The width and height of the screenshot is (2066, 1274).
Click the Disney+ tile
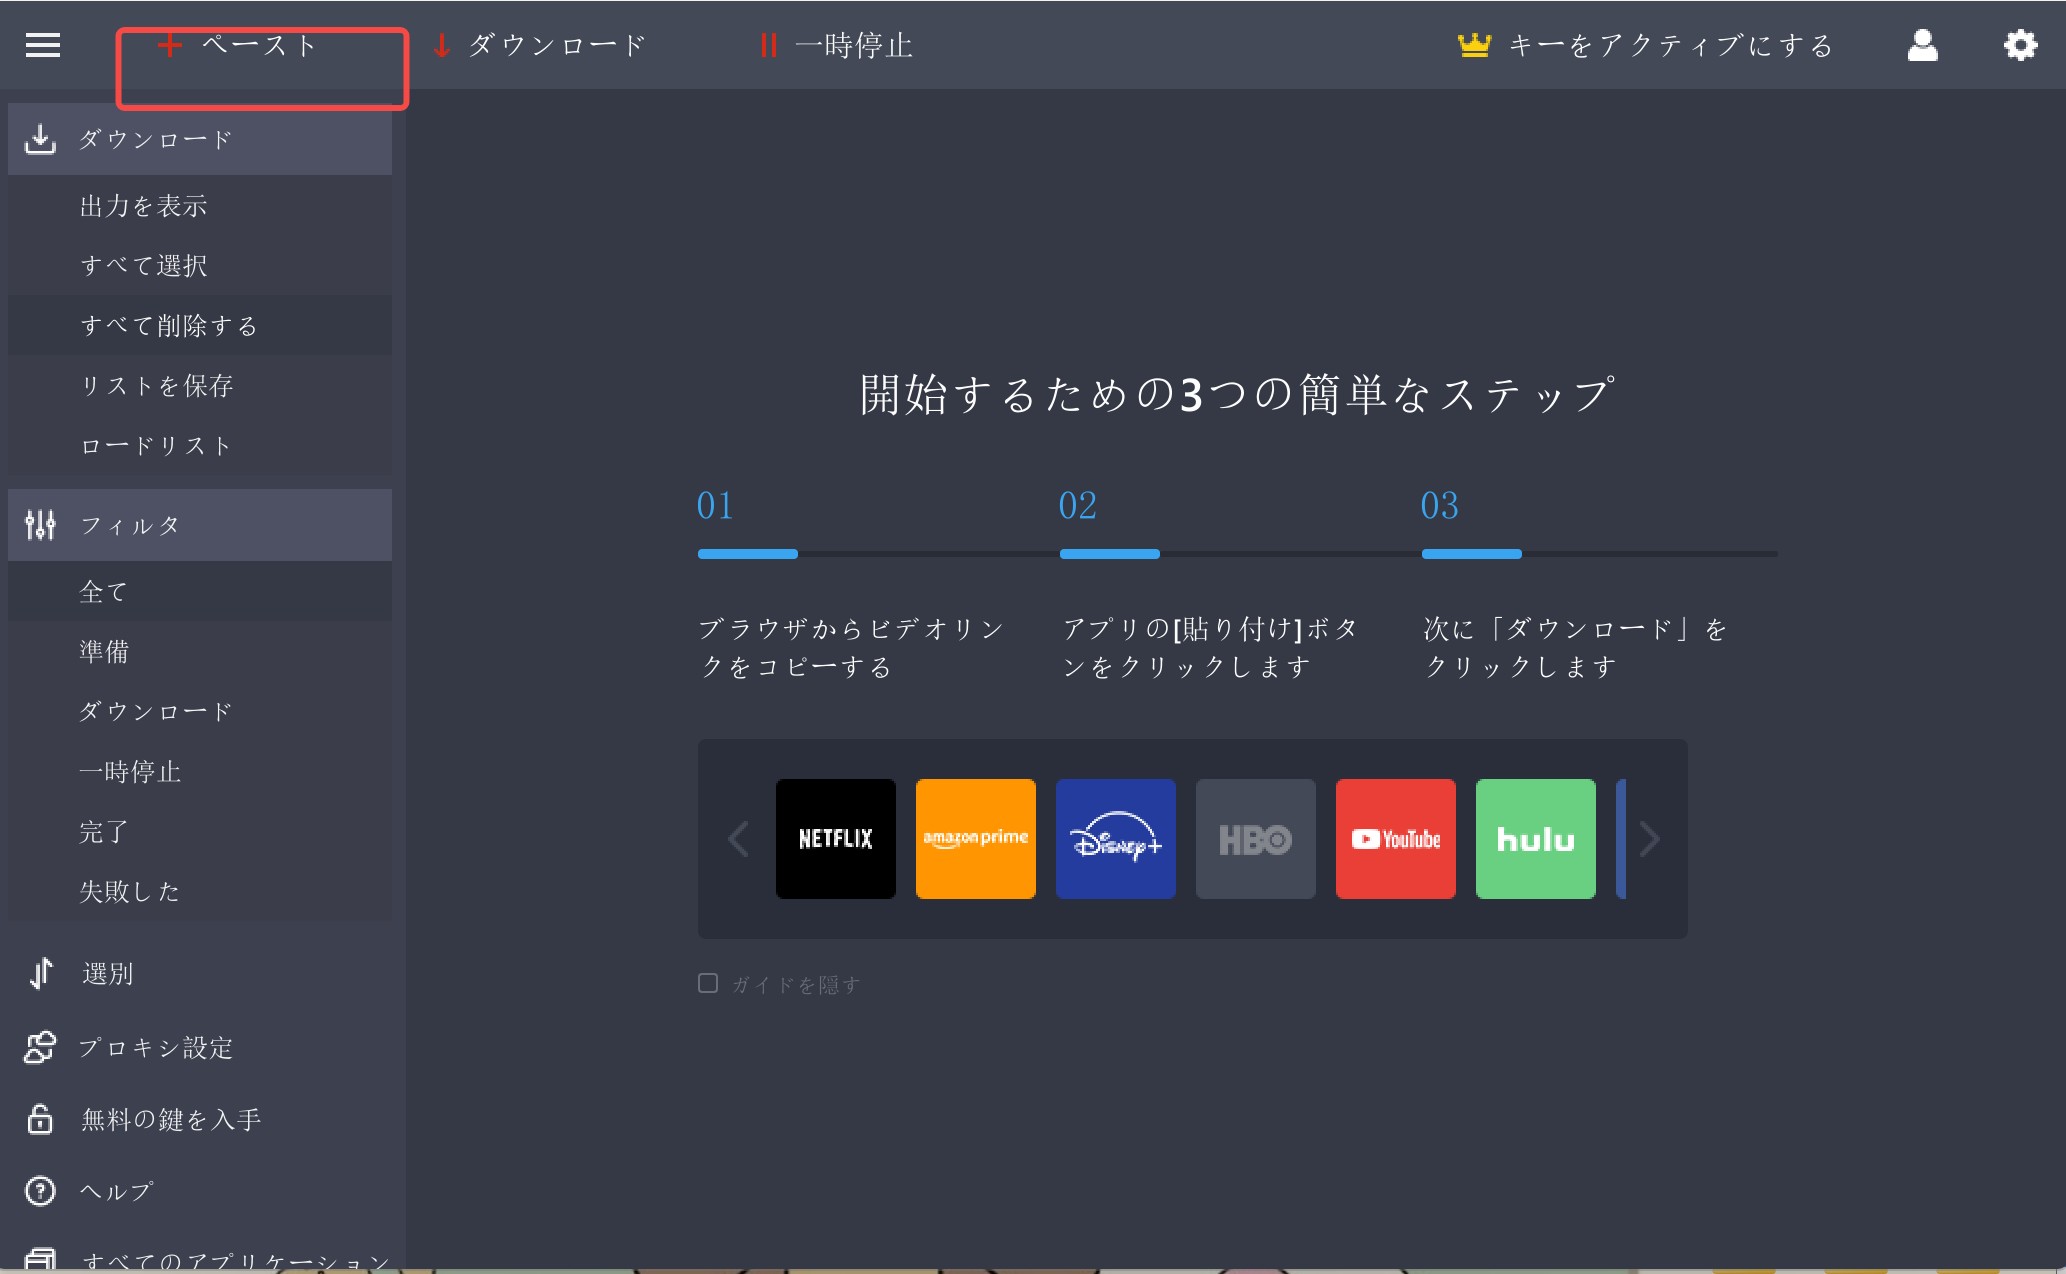point(1116,839)
